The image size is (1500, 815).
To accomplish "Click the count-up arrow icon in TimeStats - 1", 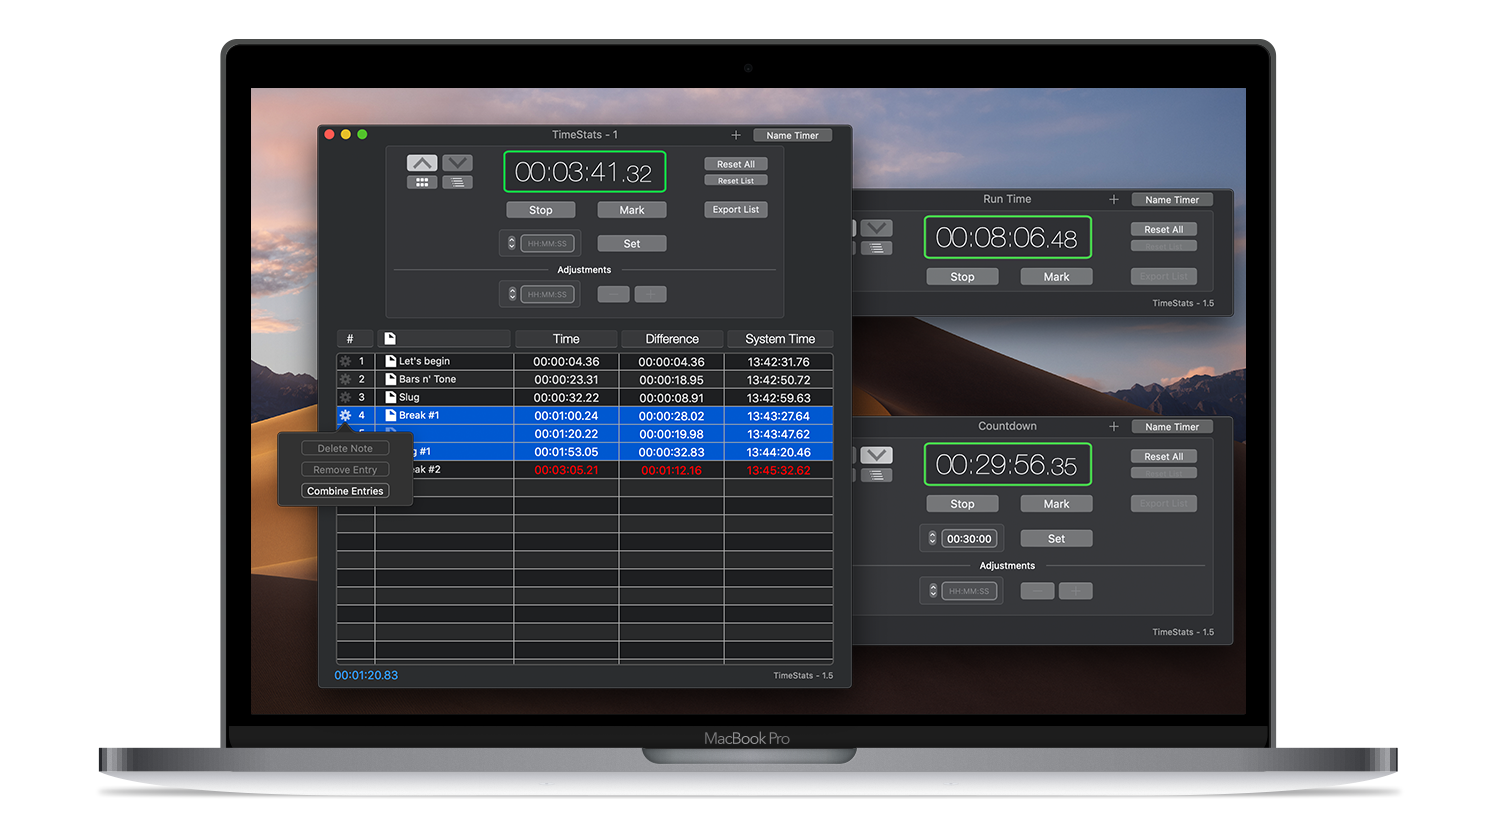I will (422, 163).
